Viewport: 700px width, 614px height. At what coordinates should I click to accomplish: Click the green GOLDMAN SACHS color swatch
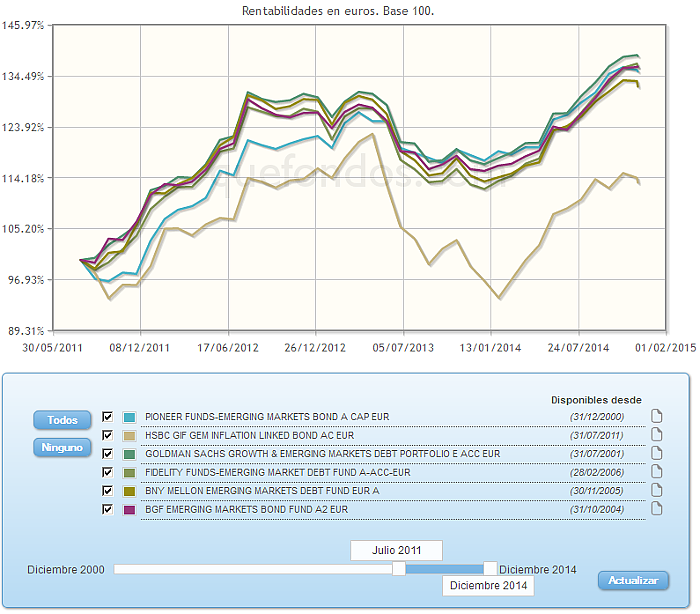tap(129, 455)
